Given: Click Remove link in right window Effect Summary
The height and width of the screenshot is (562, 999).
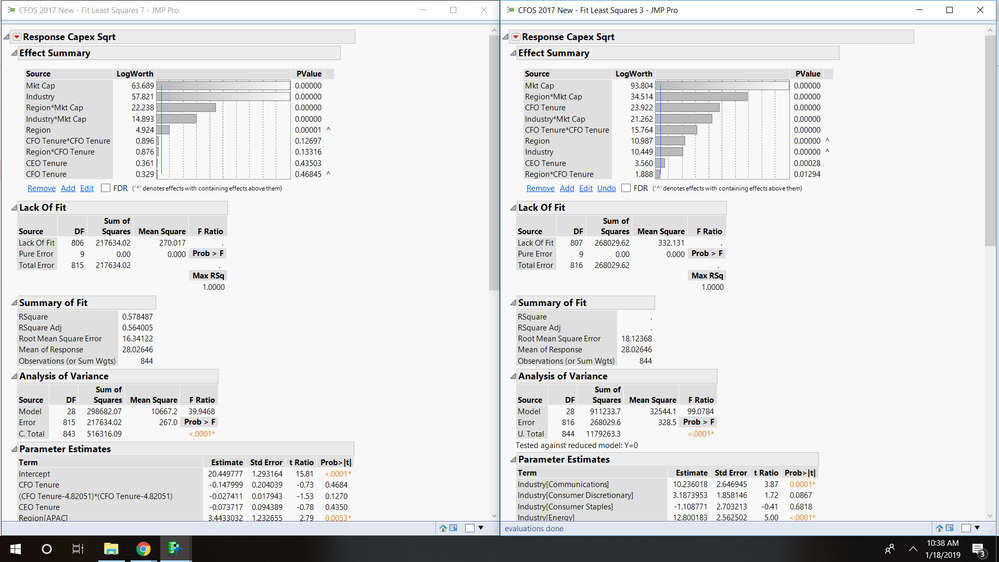Looking at the screenshot, I should (540, 188).
